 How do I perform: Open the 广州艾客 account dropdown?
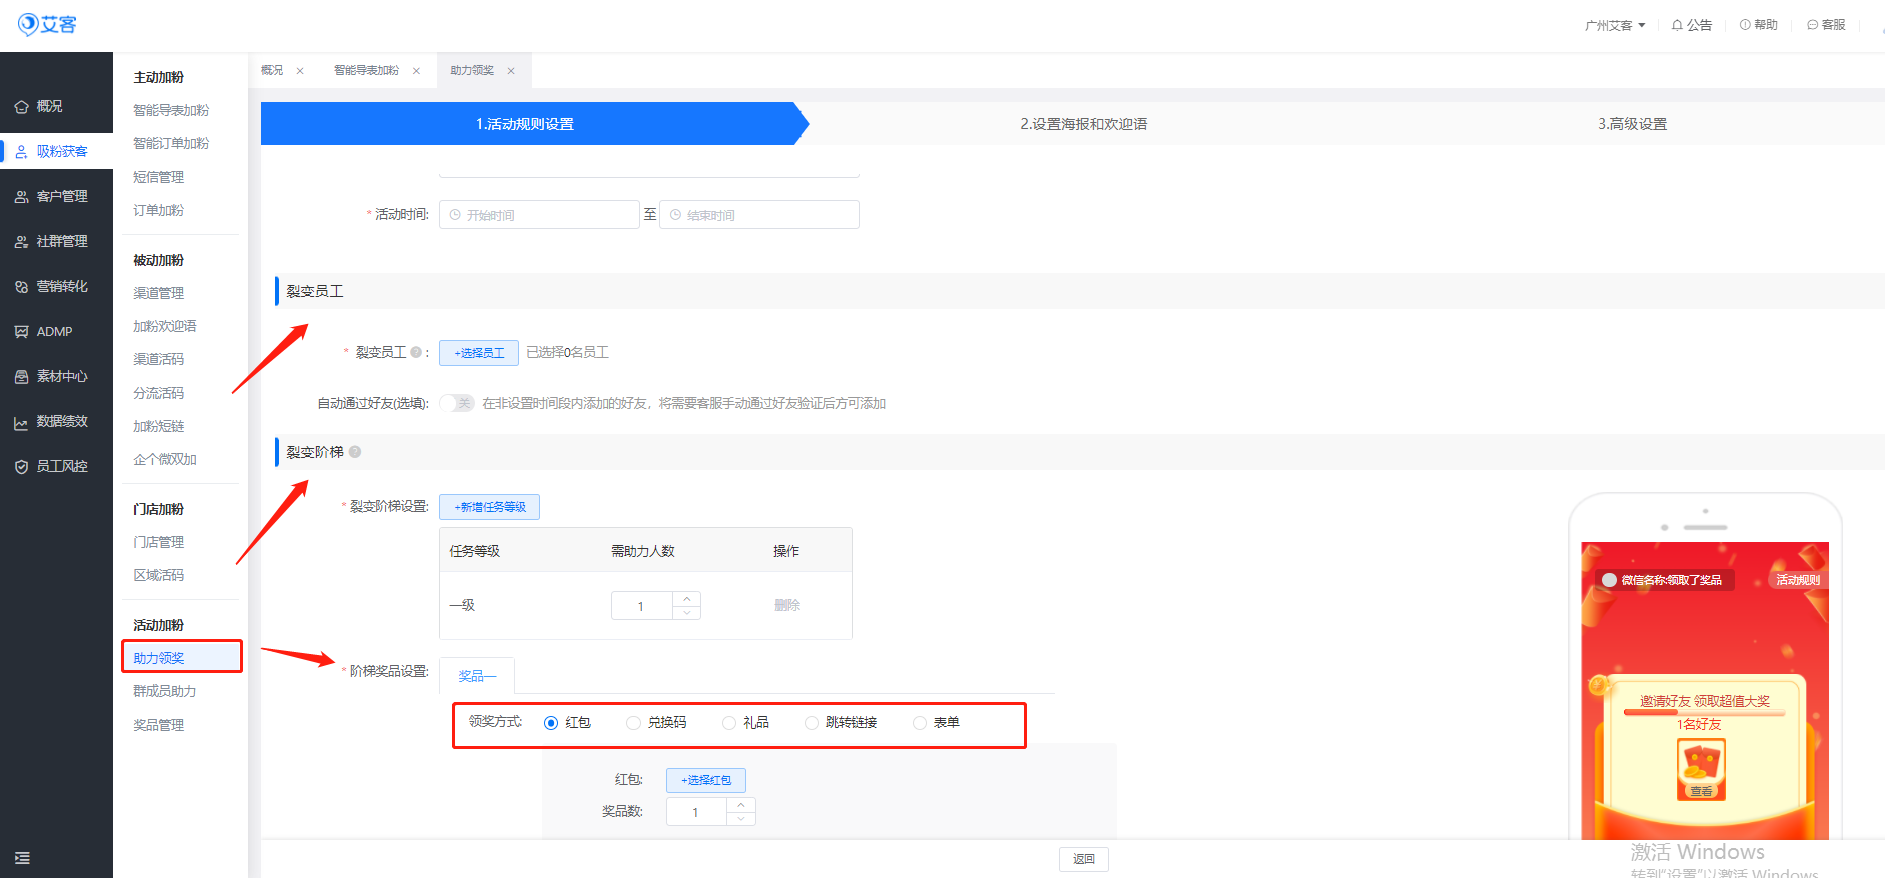pos(1614,25)
